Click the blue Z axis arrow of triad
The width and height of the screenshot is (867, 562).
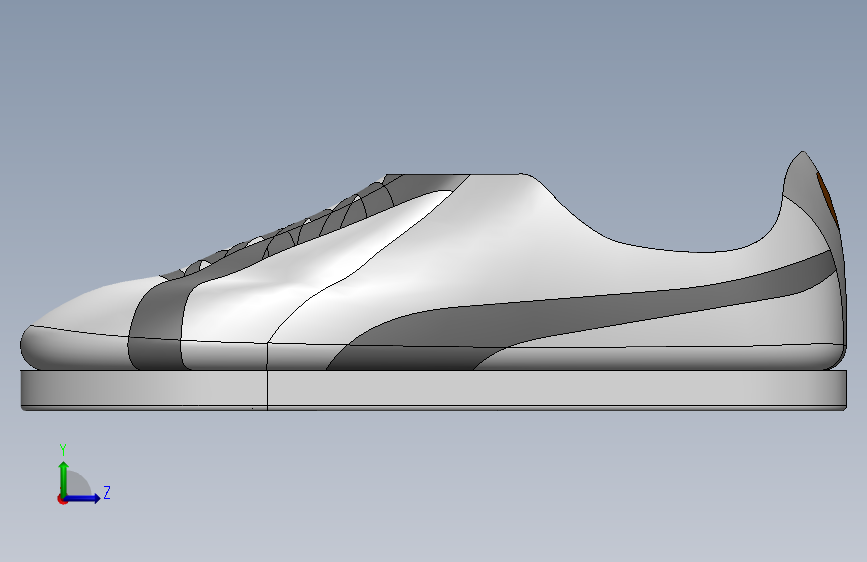coord(83,498)
